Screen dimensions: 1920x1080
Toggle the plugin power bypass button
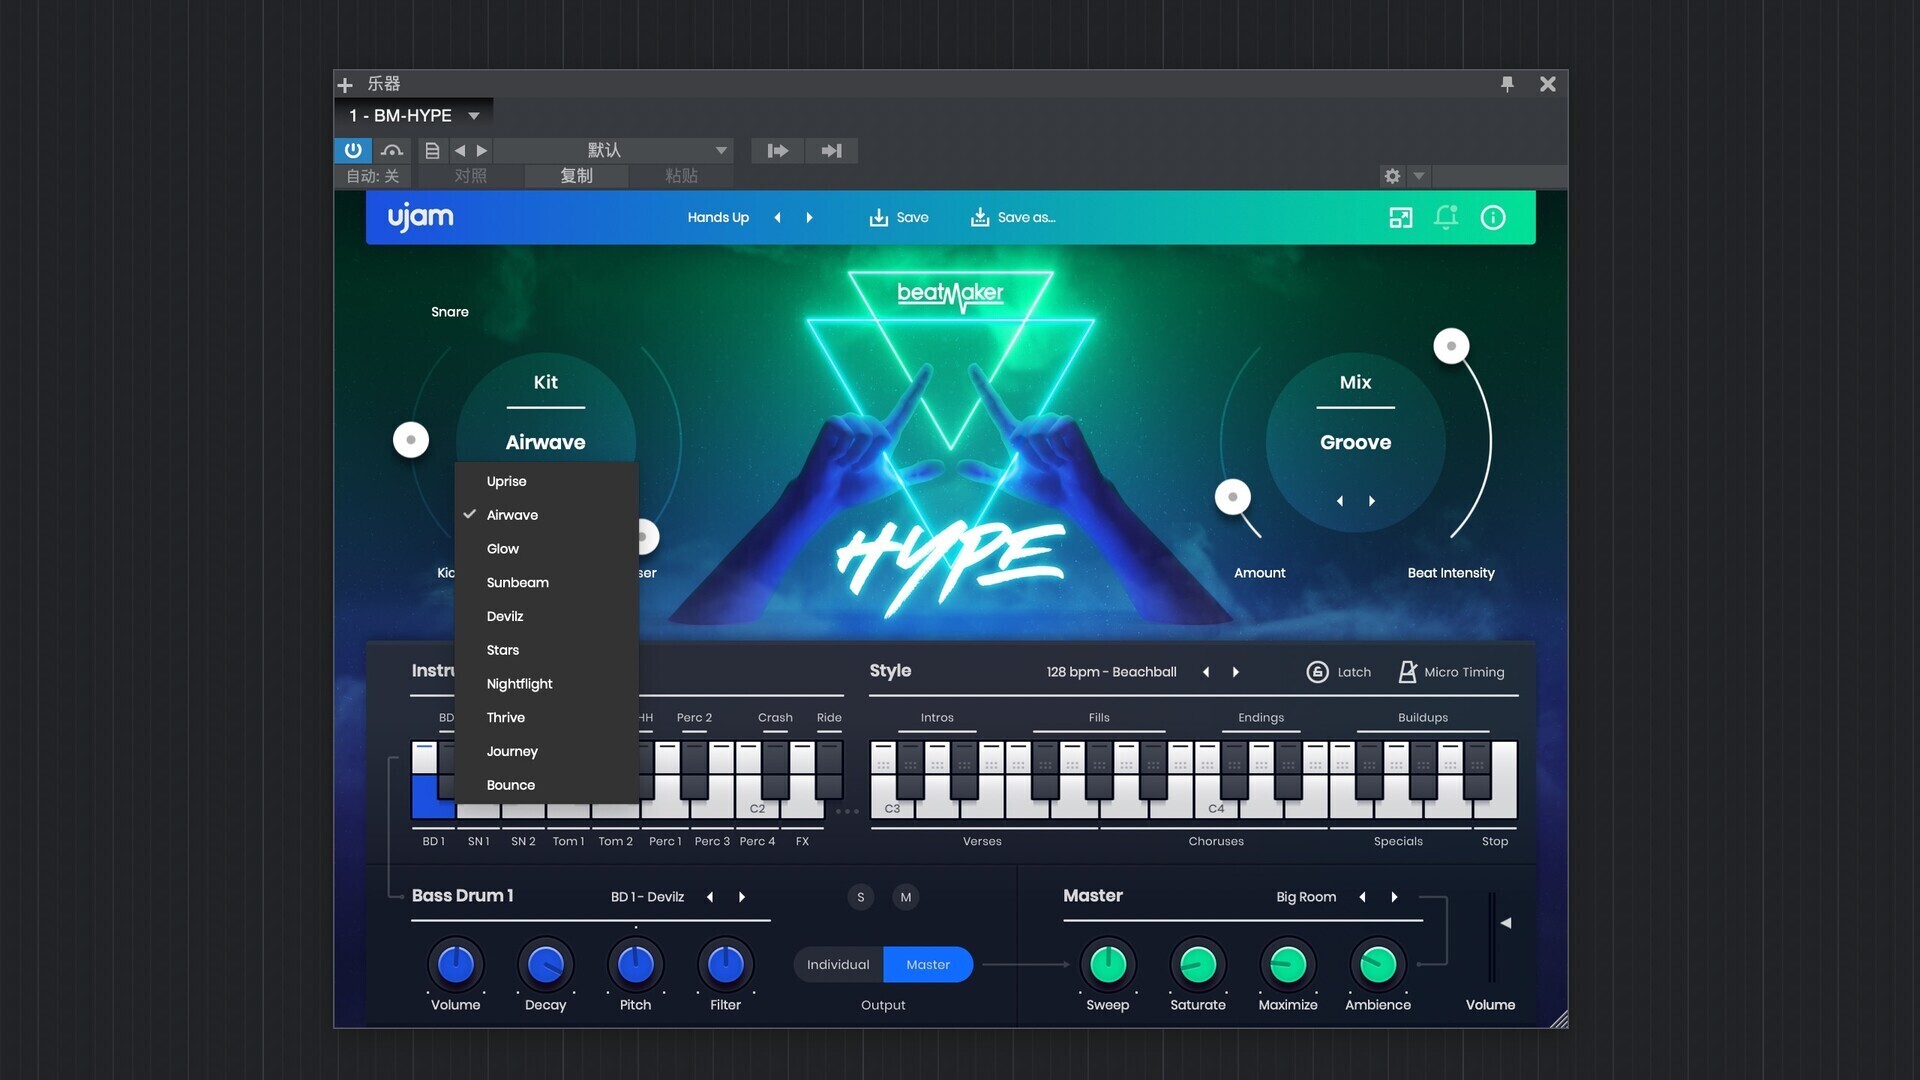(x=353, y=150)
